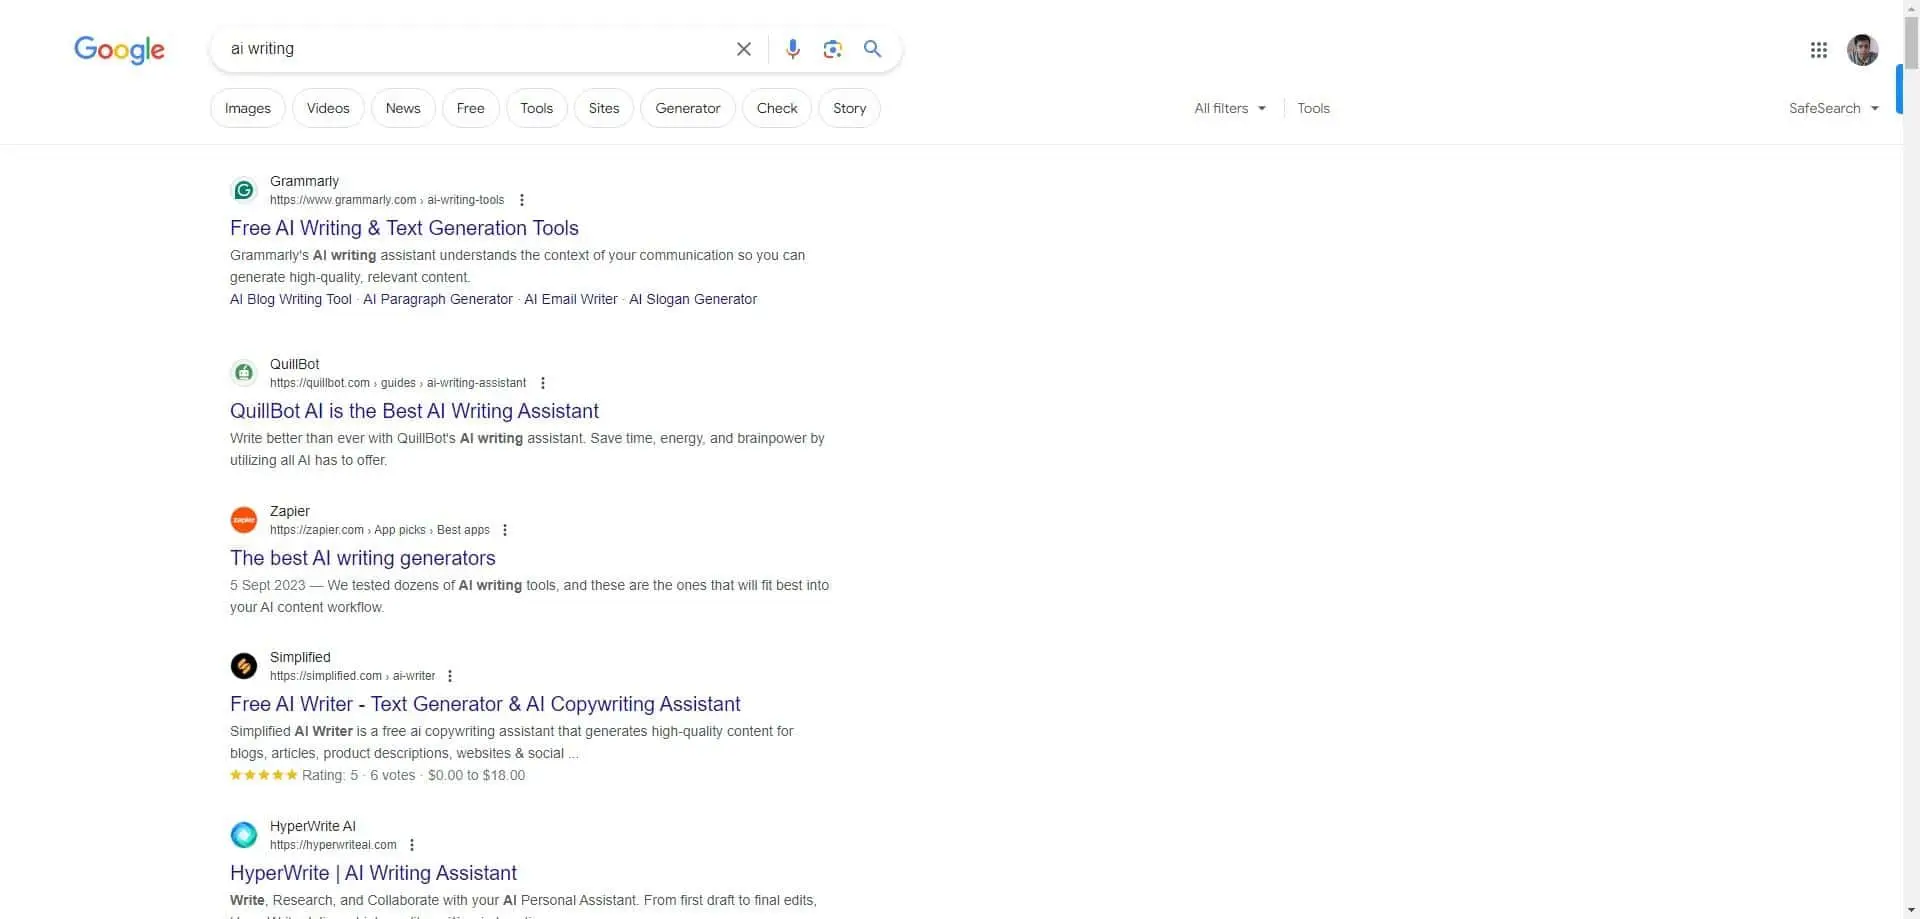Click the HyperWrite AI favicon

244,835
